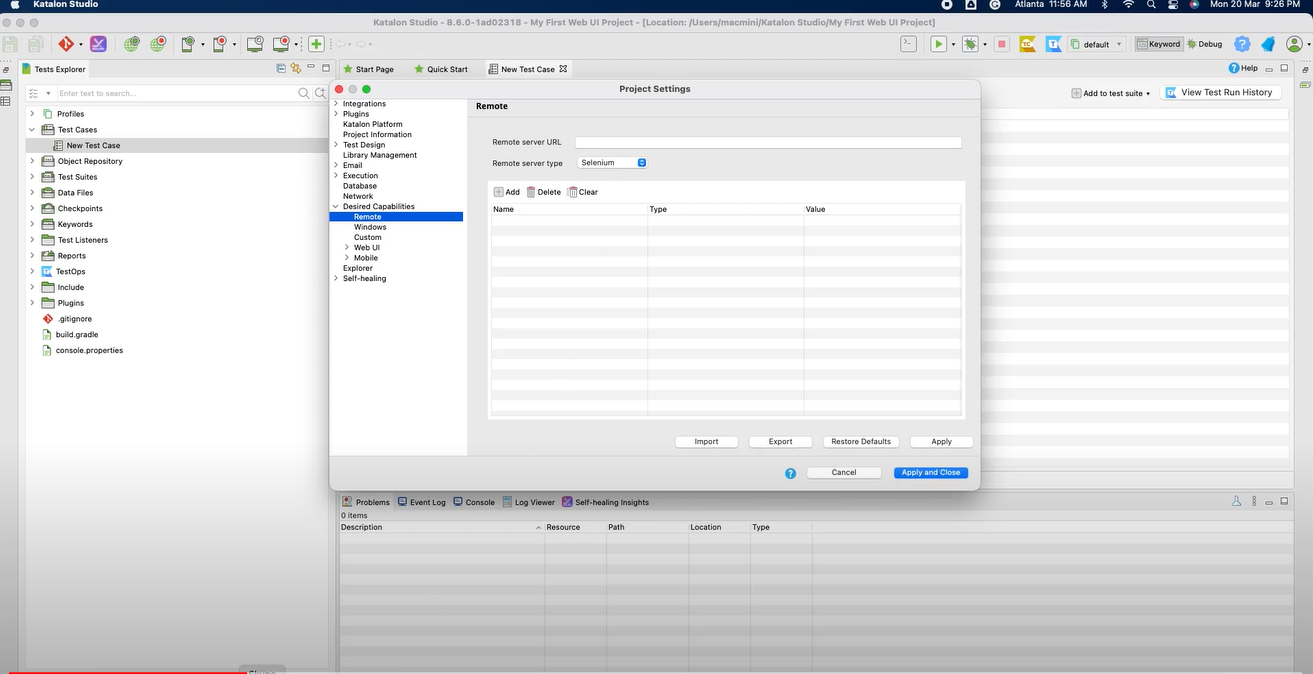This screenshot has height=674, width=1313.
Task: Expand Web UI under Desired Capabilities
Action: [347, 248]
